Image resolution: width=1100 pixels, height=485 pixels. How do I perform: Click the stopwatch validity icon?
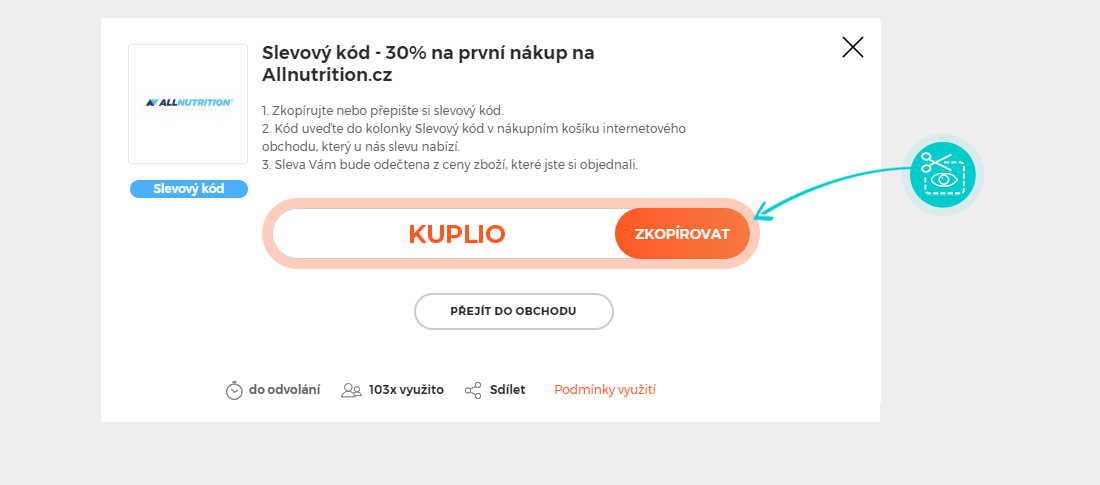click(234, 390)
